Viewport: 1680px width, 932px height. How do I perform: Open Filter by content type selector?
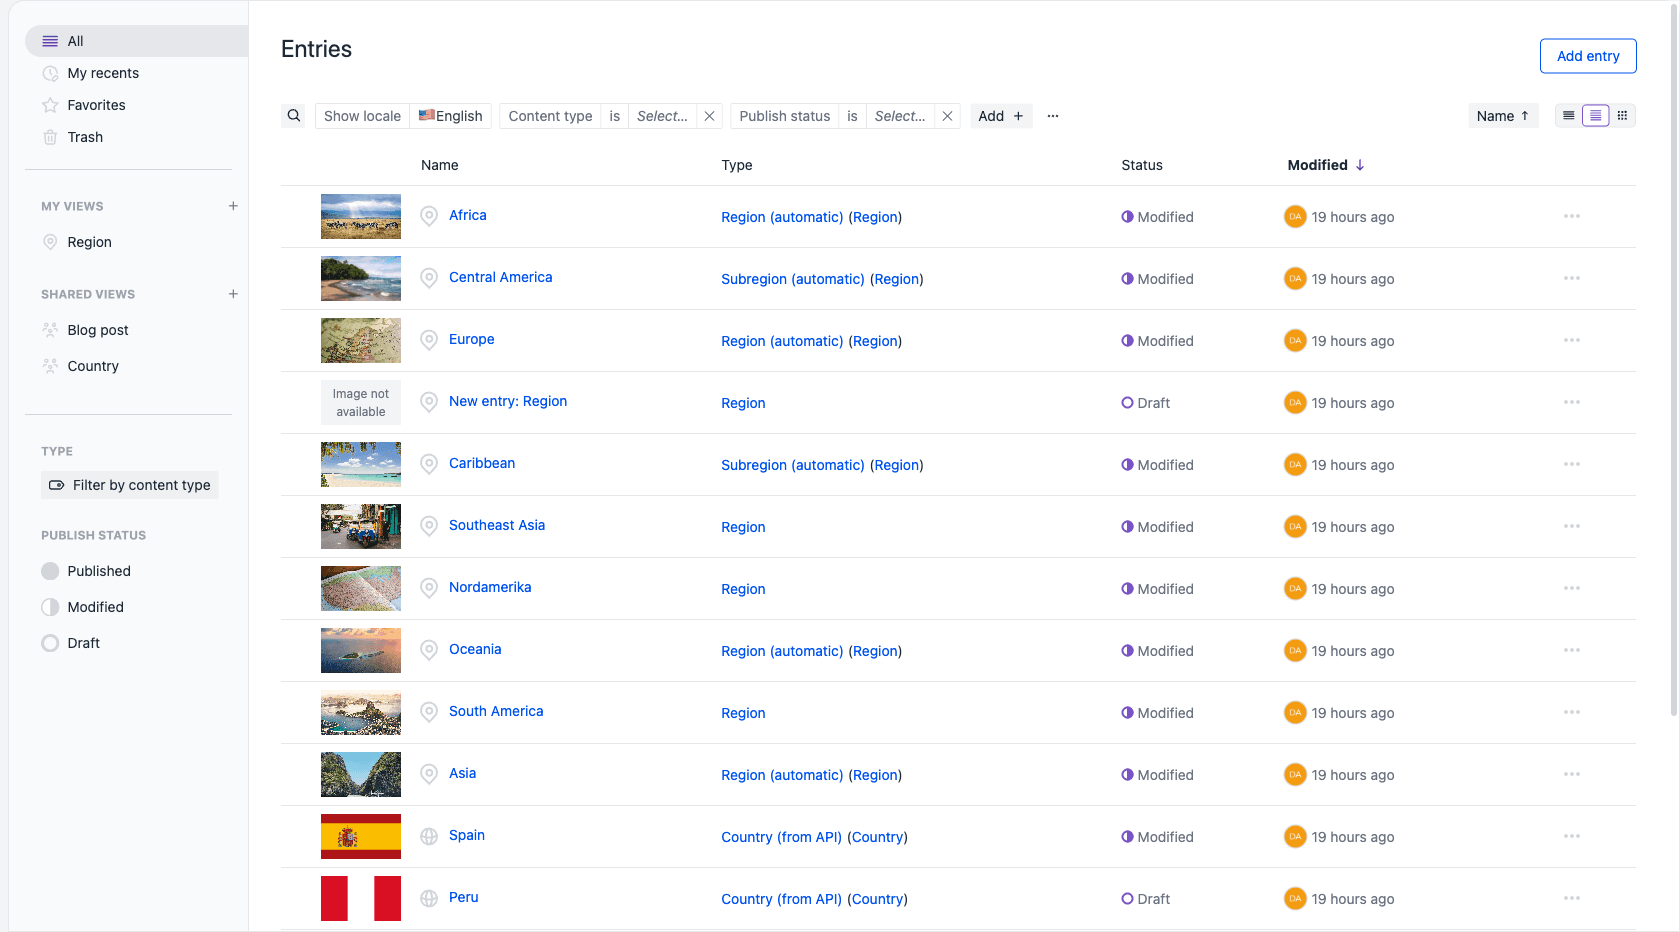(x=130, y=485)
